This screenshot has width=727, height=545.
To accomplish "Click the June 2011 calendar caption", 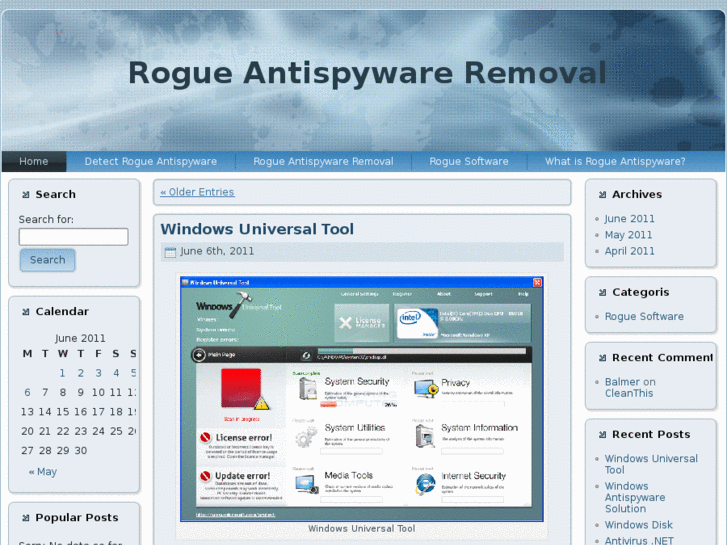I will [x=80, y=338].
